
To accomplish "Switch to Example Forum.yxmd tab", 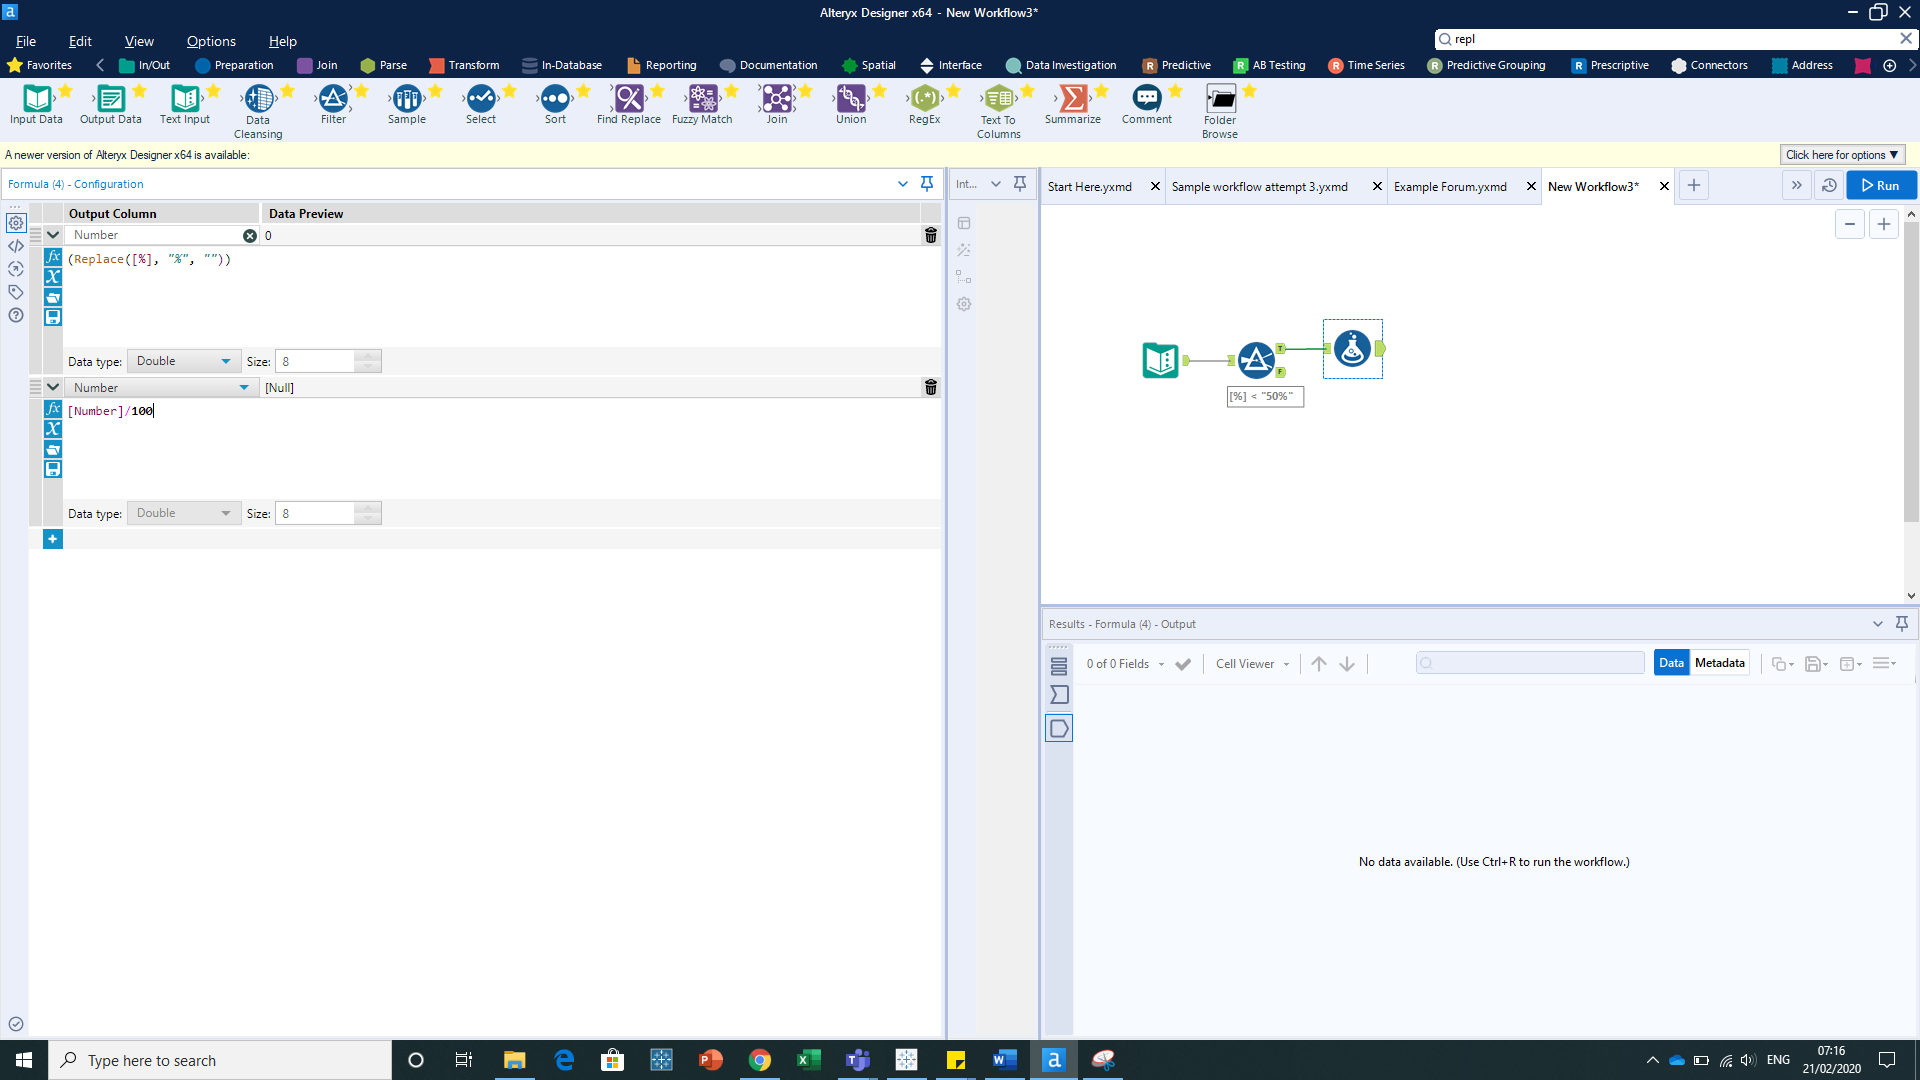I will 1450,187.
